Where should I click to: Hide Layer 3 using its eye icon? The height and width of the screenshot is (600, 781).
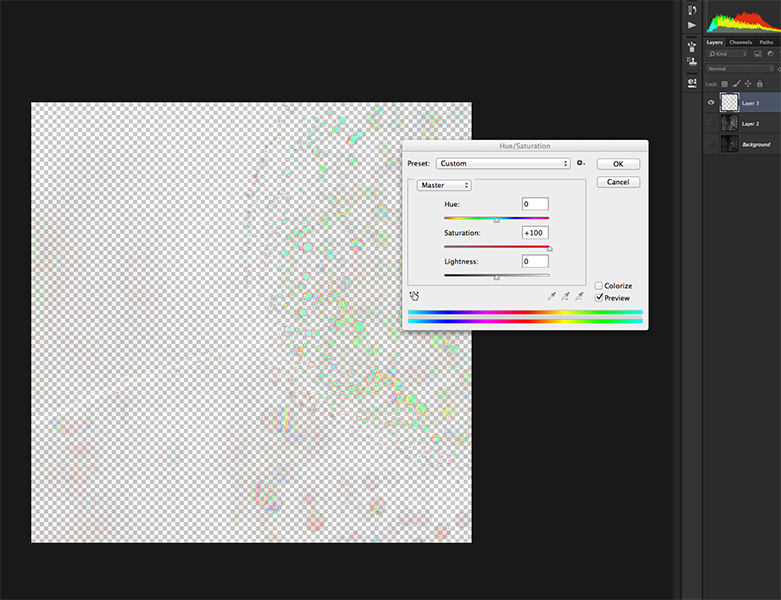(x=711, y=102)
